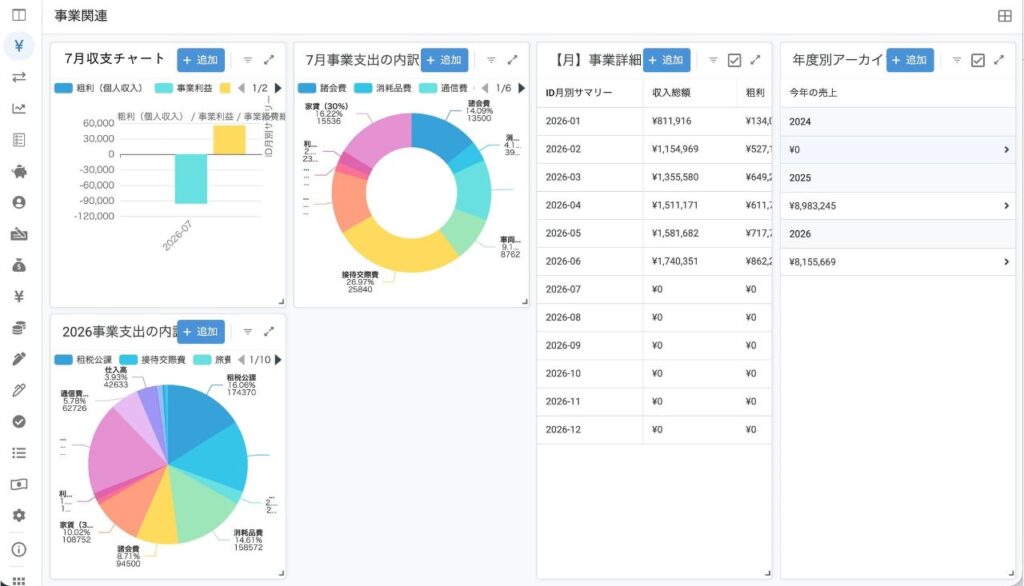
Task: Open filter for 年度別アーカイ widget
Action: 957,60
